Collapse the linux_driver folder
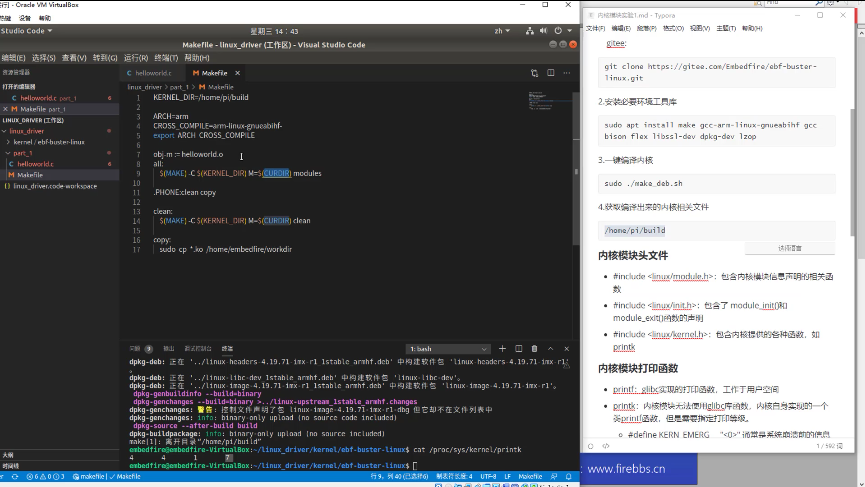This screenshot has height=487, width=865. coord(26,131)
